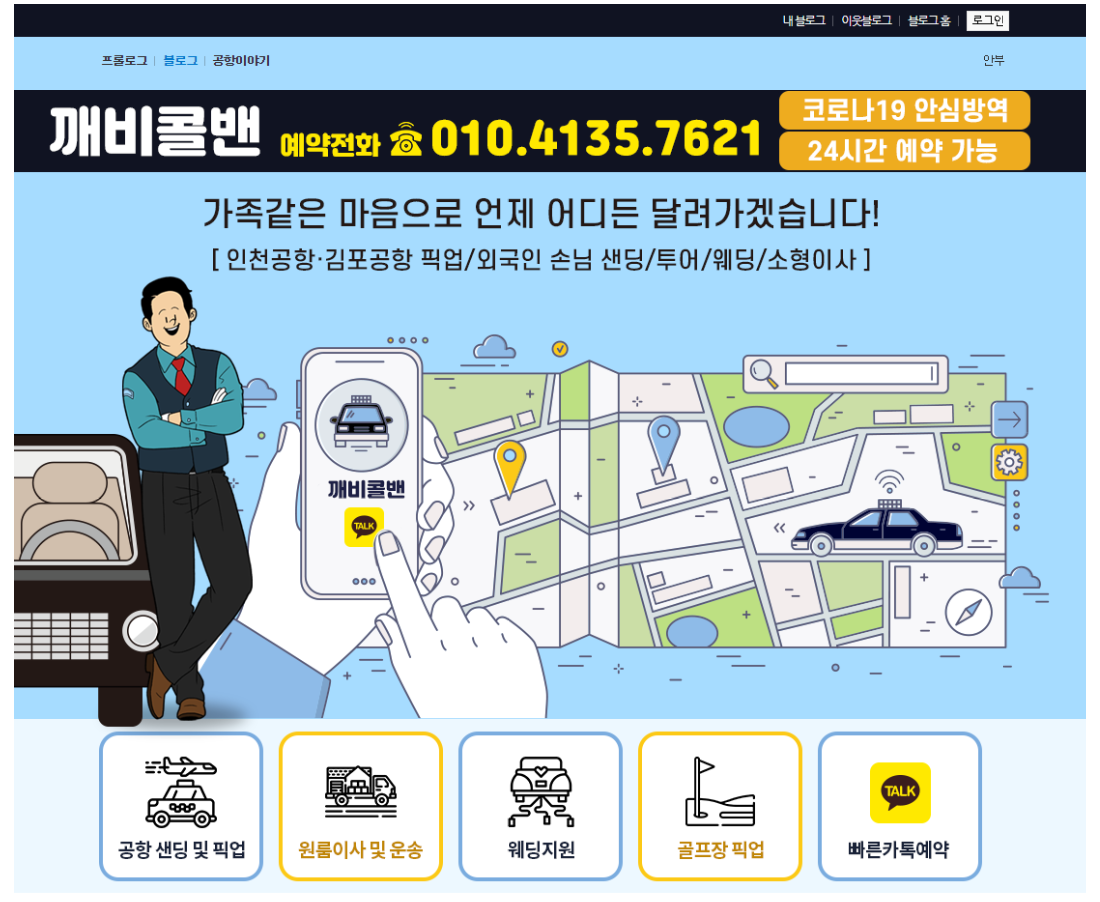Open 원룸이사 및 운송 card

click(x=361, y=806)
